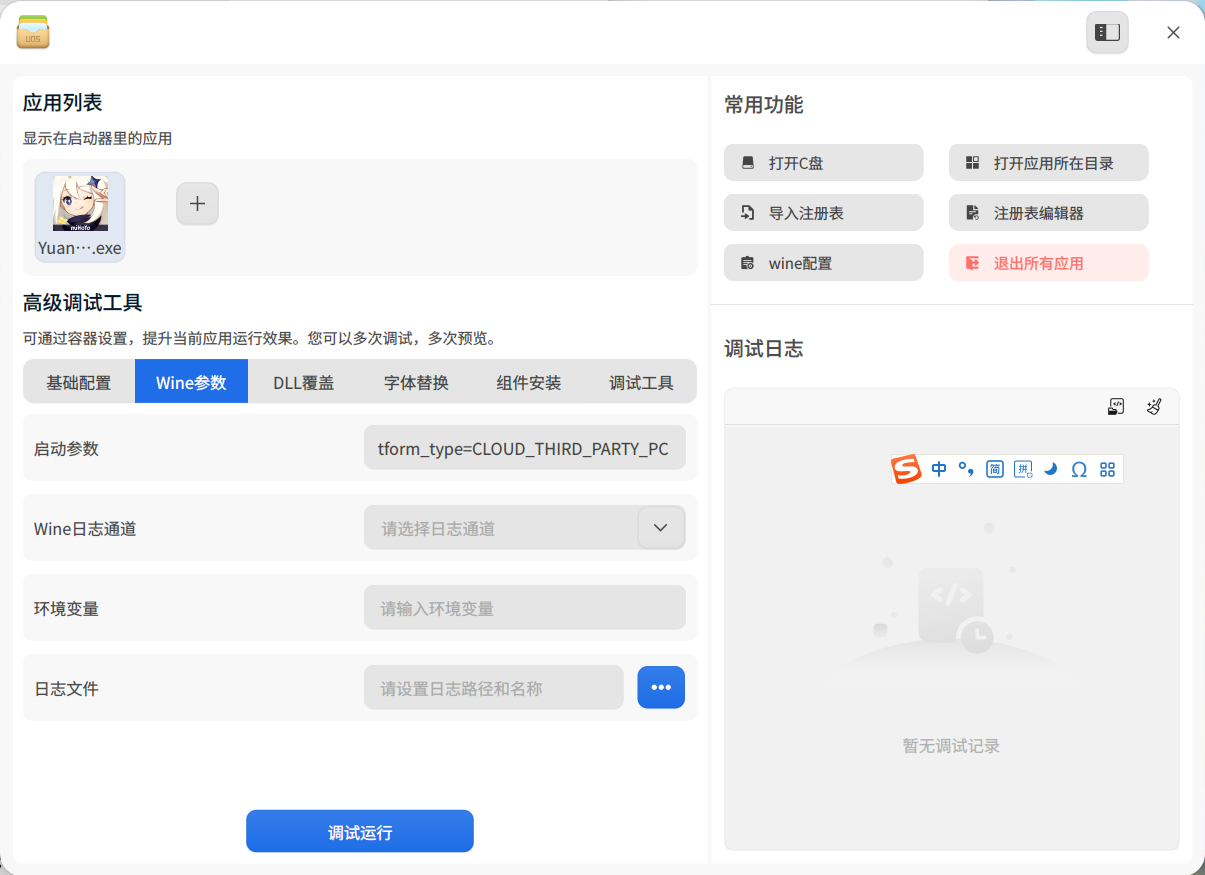Toggle punctuation mode in IME bar
1205x875 pixels.
[966, 469]
